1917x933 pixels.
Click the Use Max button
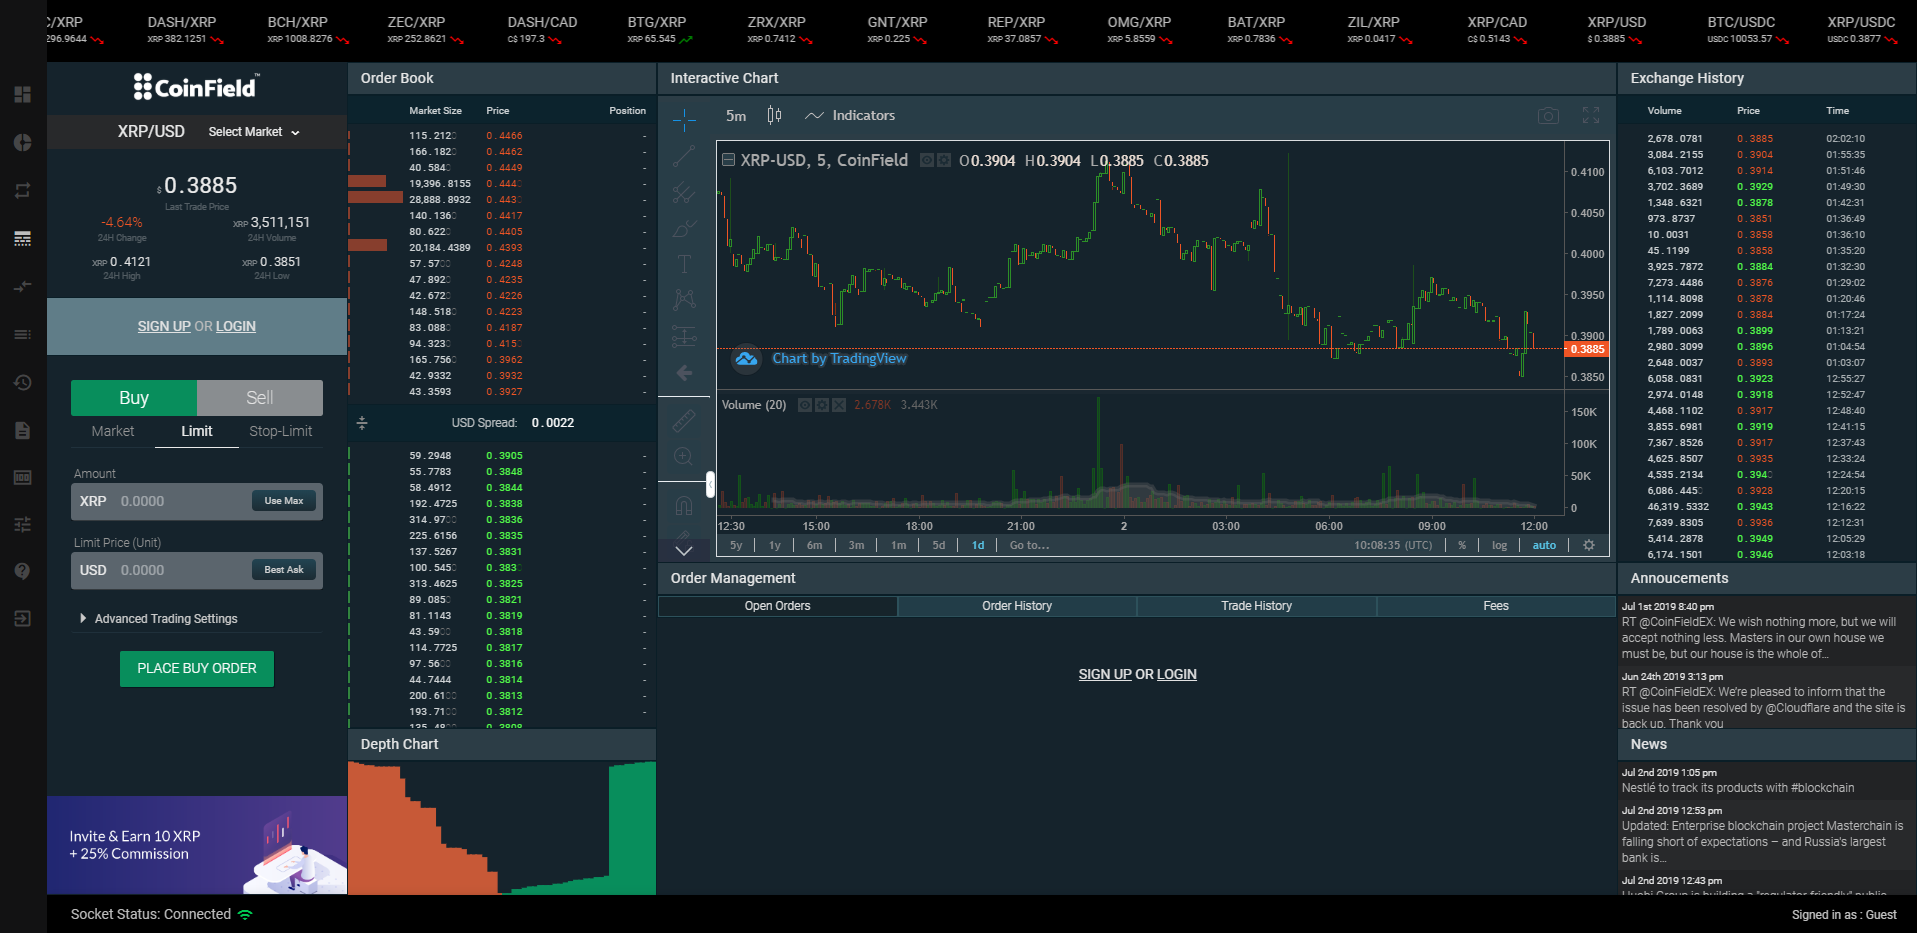click(284, 501)
